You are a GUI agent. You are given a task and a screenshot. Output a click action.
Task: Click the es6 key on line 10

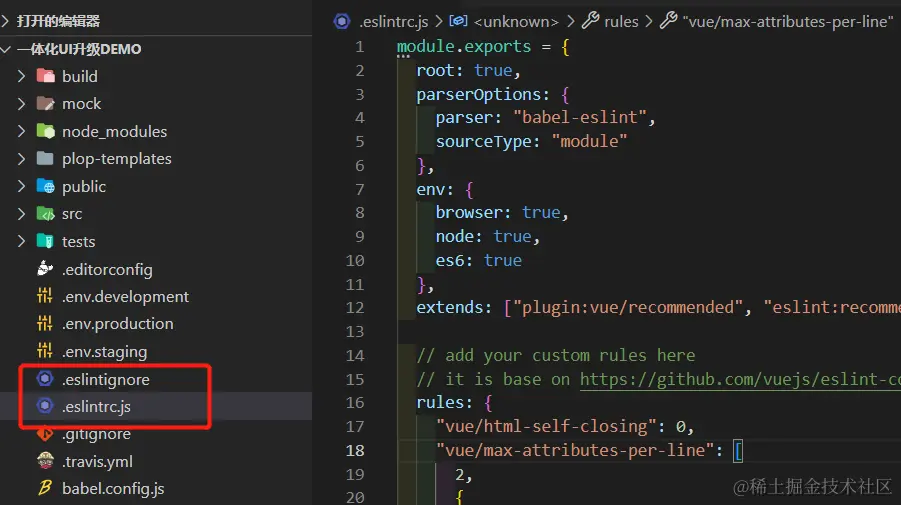449,260
